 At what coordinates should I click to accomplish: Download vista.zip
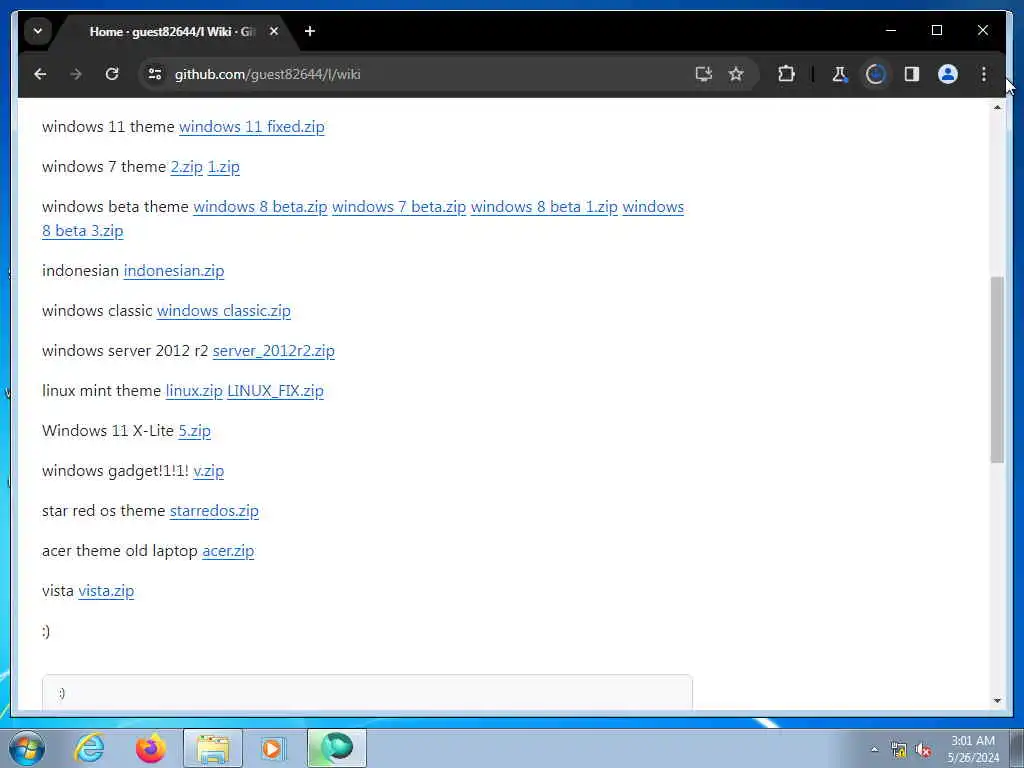coord(106,591)
